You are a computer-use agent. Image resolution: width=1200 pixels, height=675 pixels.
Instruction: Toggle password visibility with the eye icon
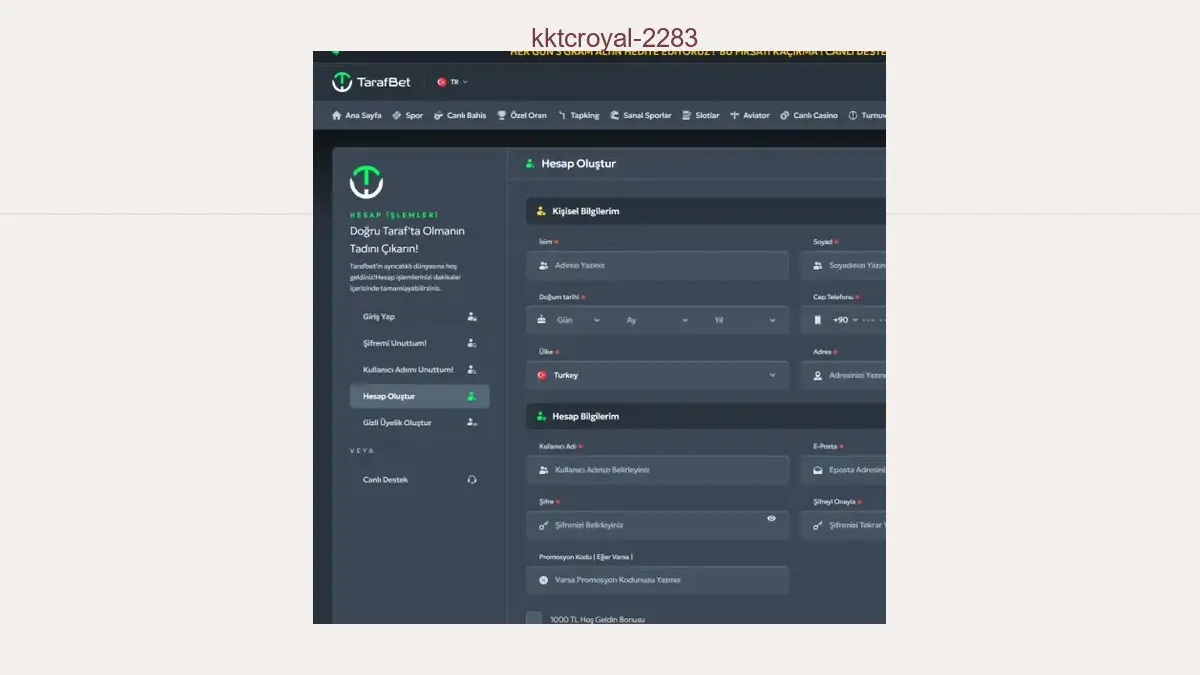(771, 518)
